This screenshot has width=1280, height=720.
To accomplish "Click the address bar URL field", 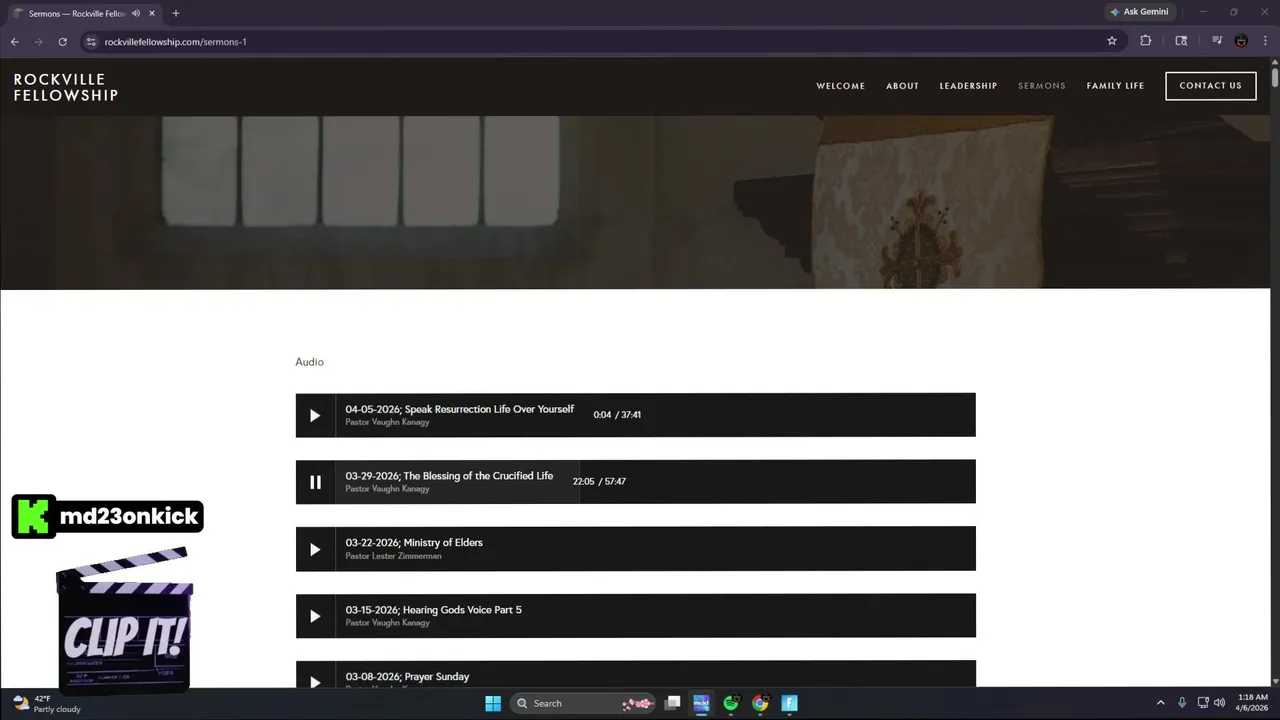I will [590, 41].
